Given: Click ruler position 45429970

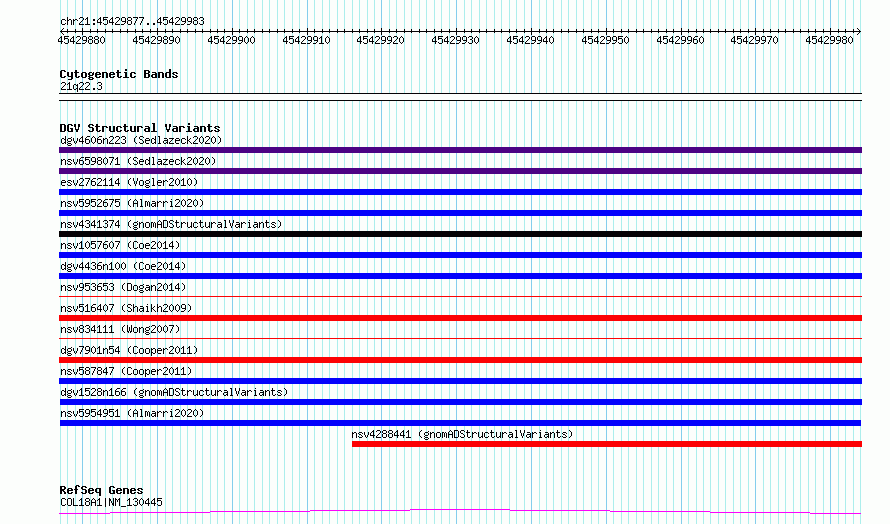Looking at the screenshot, I should (x=755, y=40).
